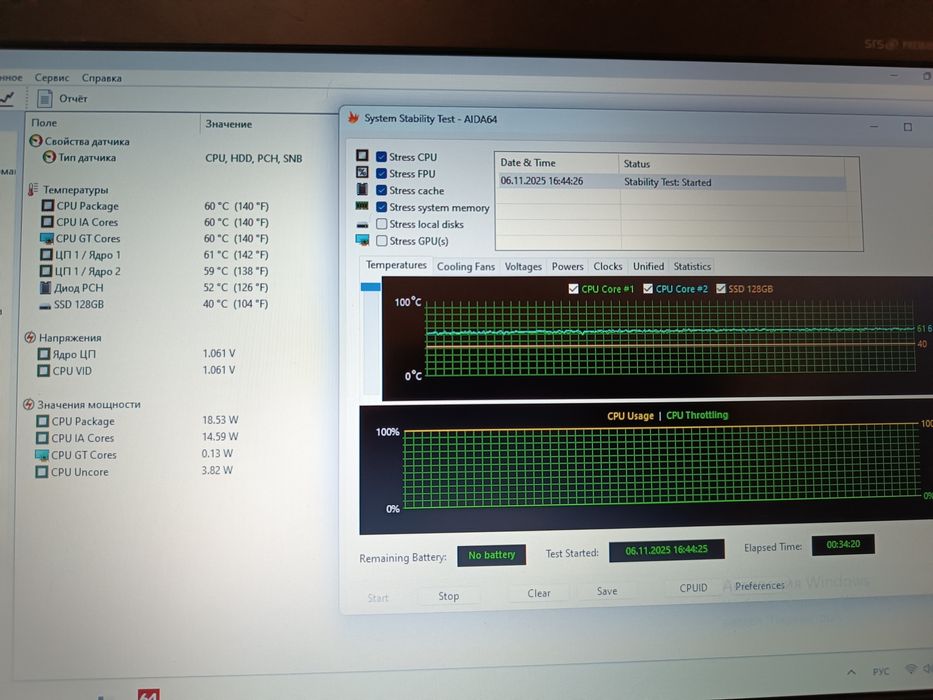This screenshot has width=933, height=700.
Task: Click the ЦП 1 / Ядро 2 icon
Action: (x=46, y=271)
